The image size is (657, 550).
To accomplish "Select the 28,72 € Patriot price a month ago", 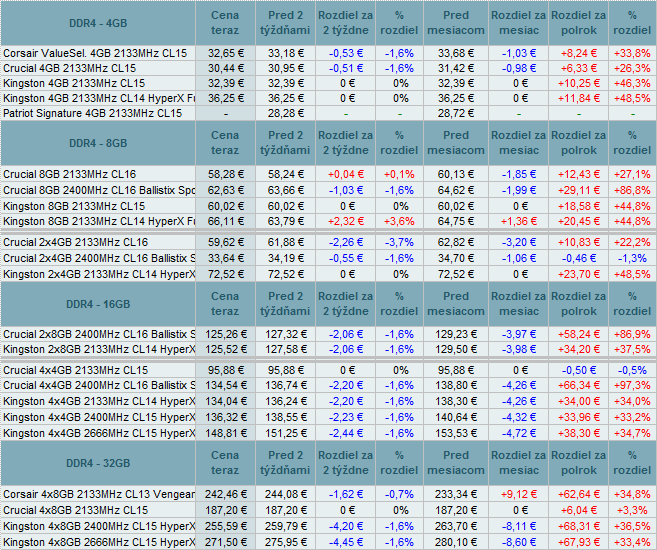I will (x=456, y=114).
